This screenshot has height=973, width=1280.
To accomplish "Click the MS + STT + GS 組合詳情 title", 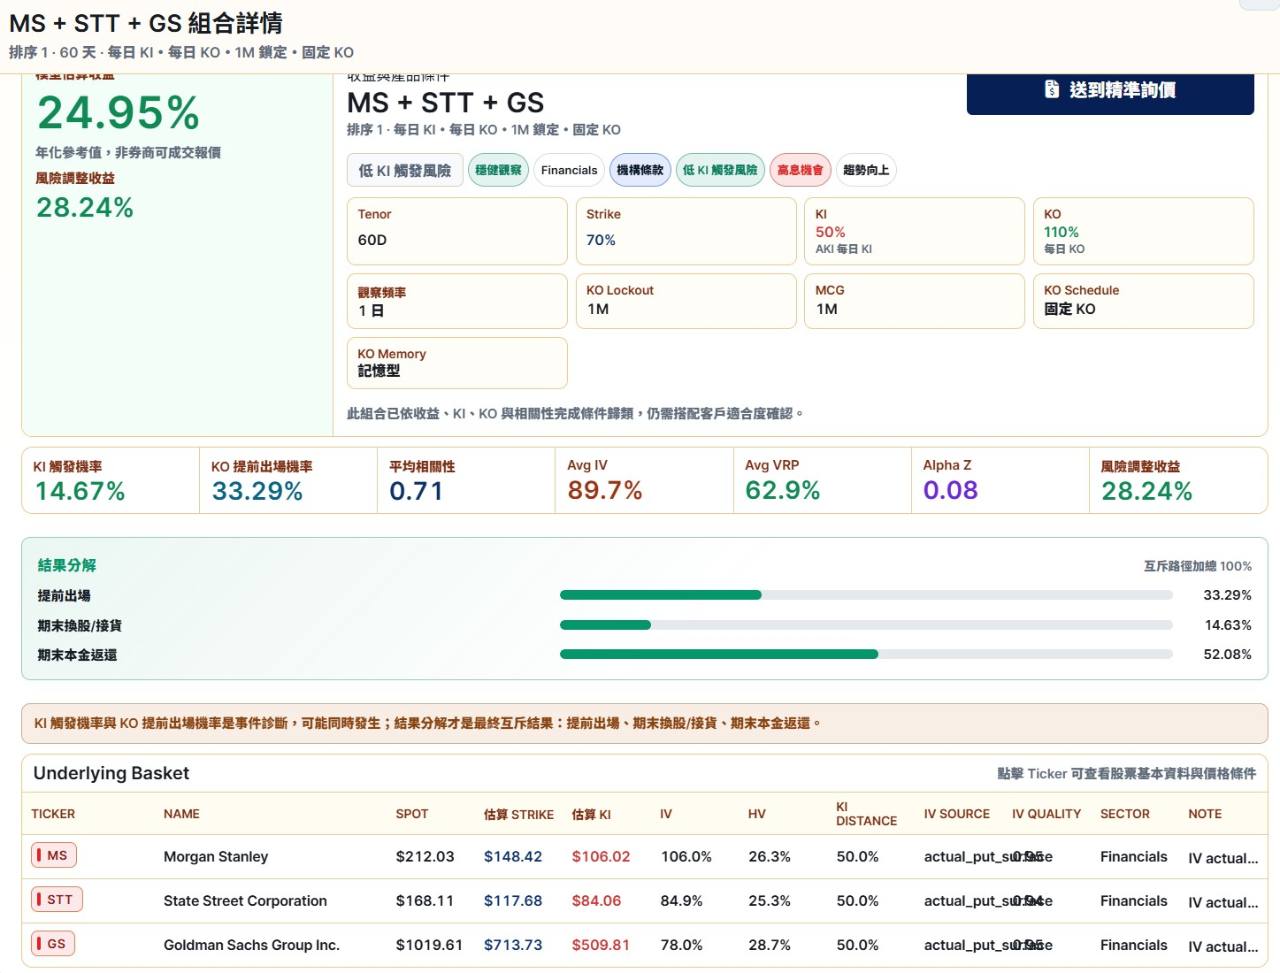I will (146, 22).
